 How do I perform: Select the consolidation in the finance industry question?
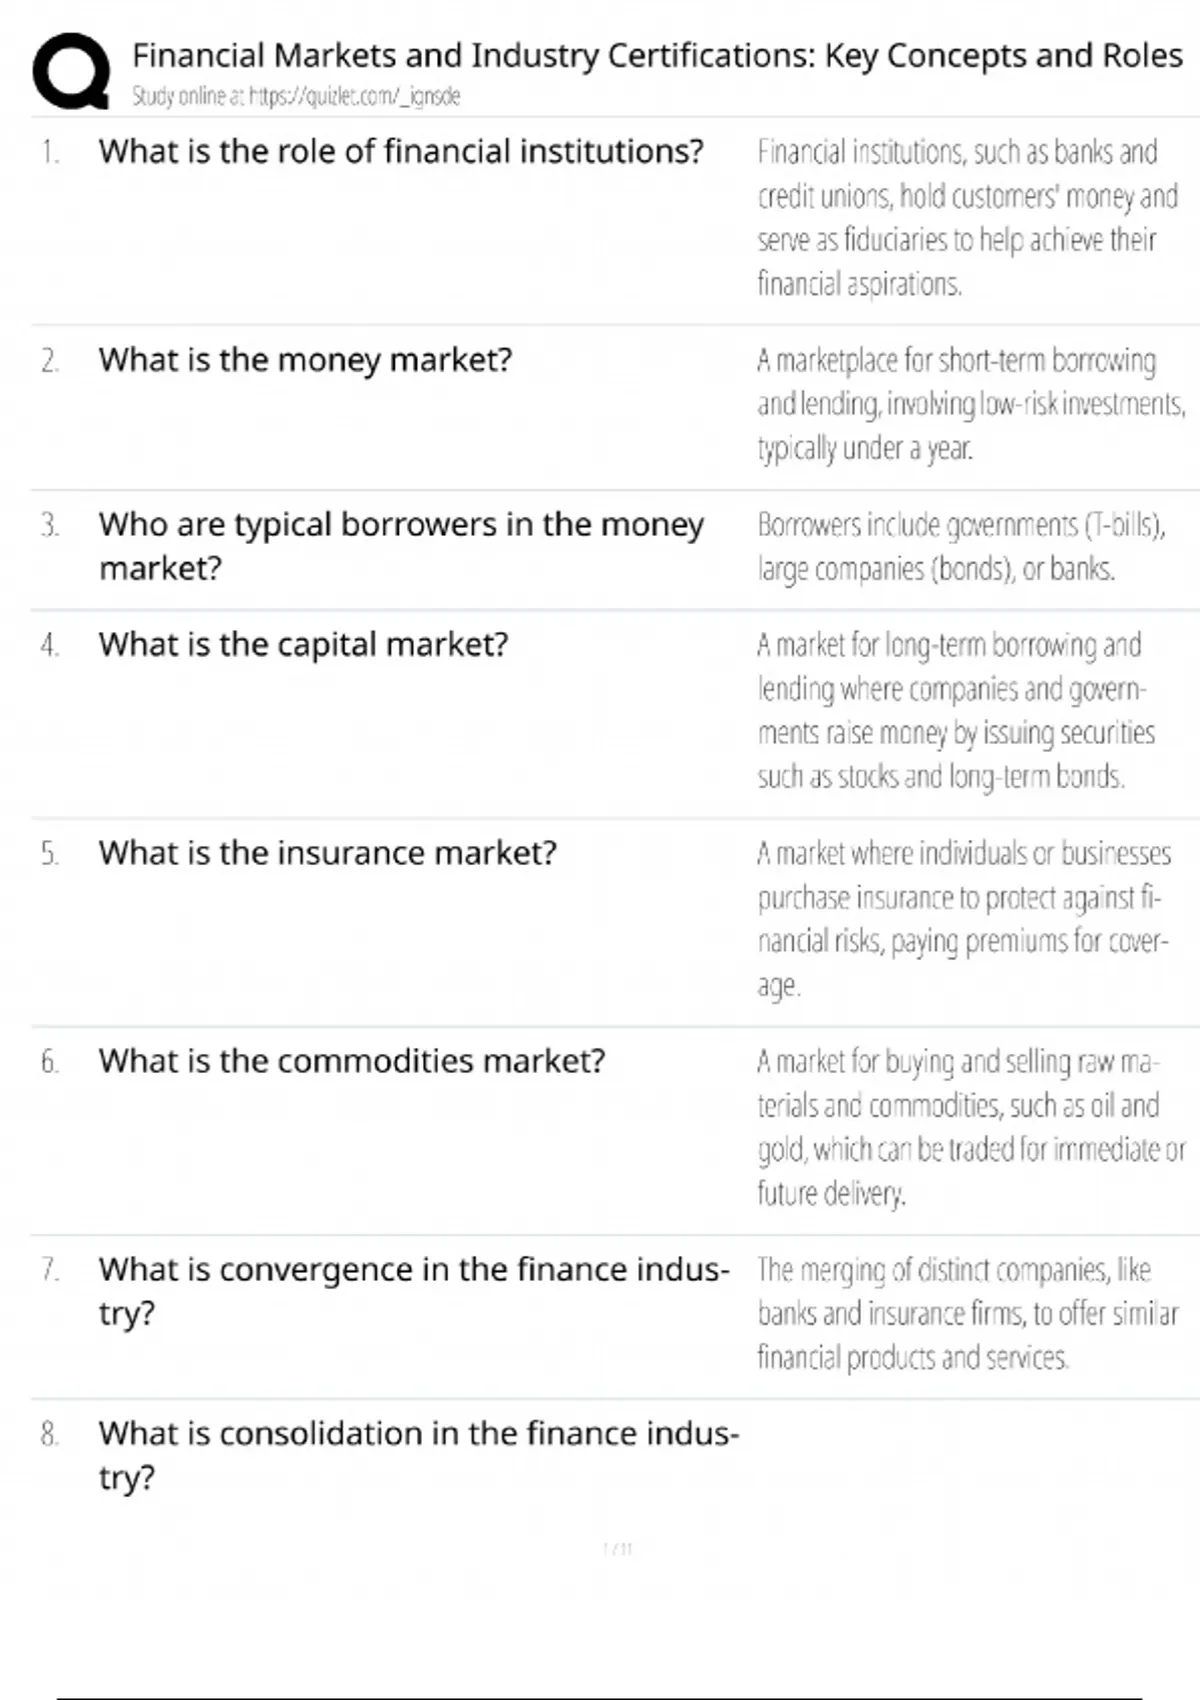(x=418, y=1455)
